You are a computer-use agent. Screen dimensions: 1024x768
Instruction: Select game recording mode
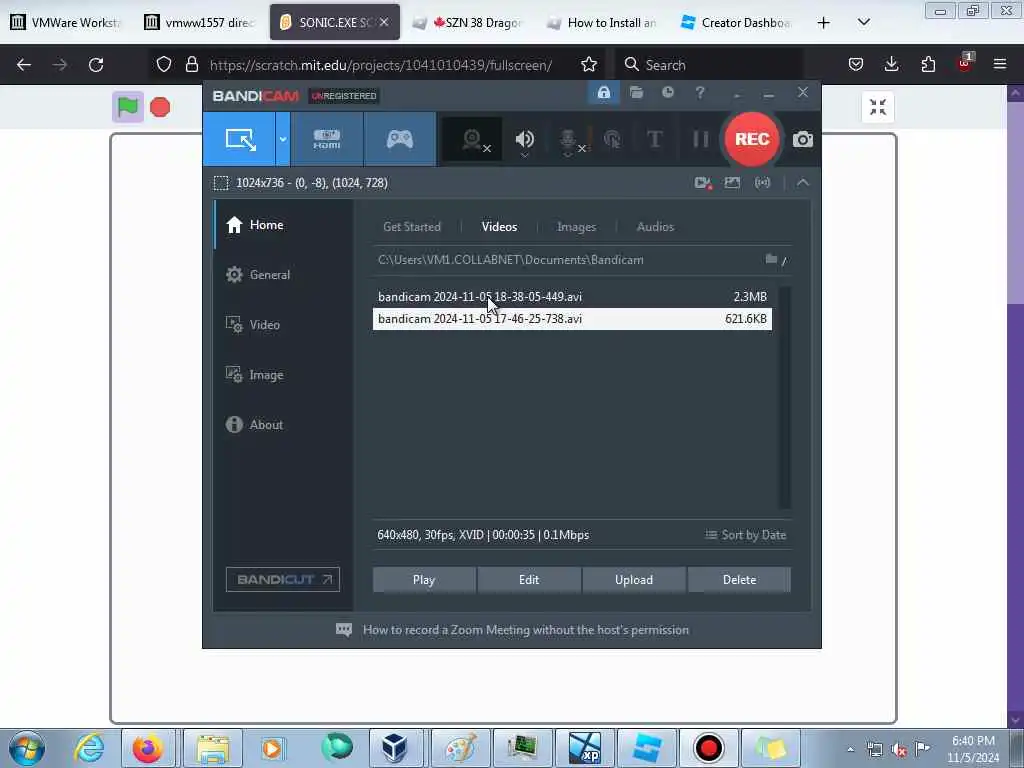400,139
